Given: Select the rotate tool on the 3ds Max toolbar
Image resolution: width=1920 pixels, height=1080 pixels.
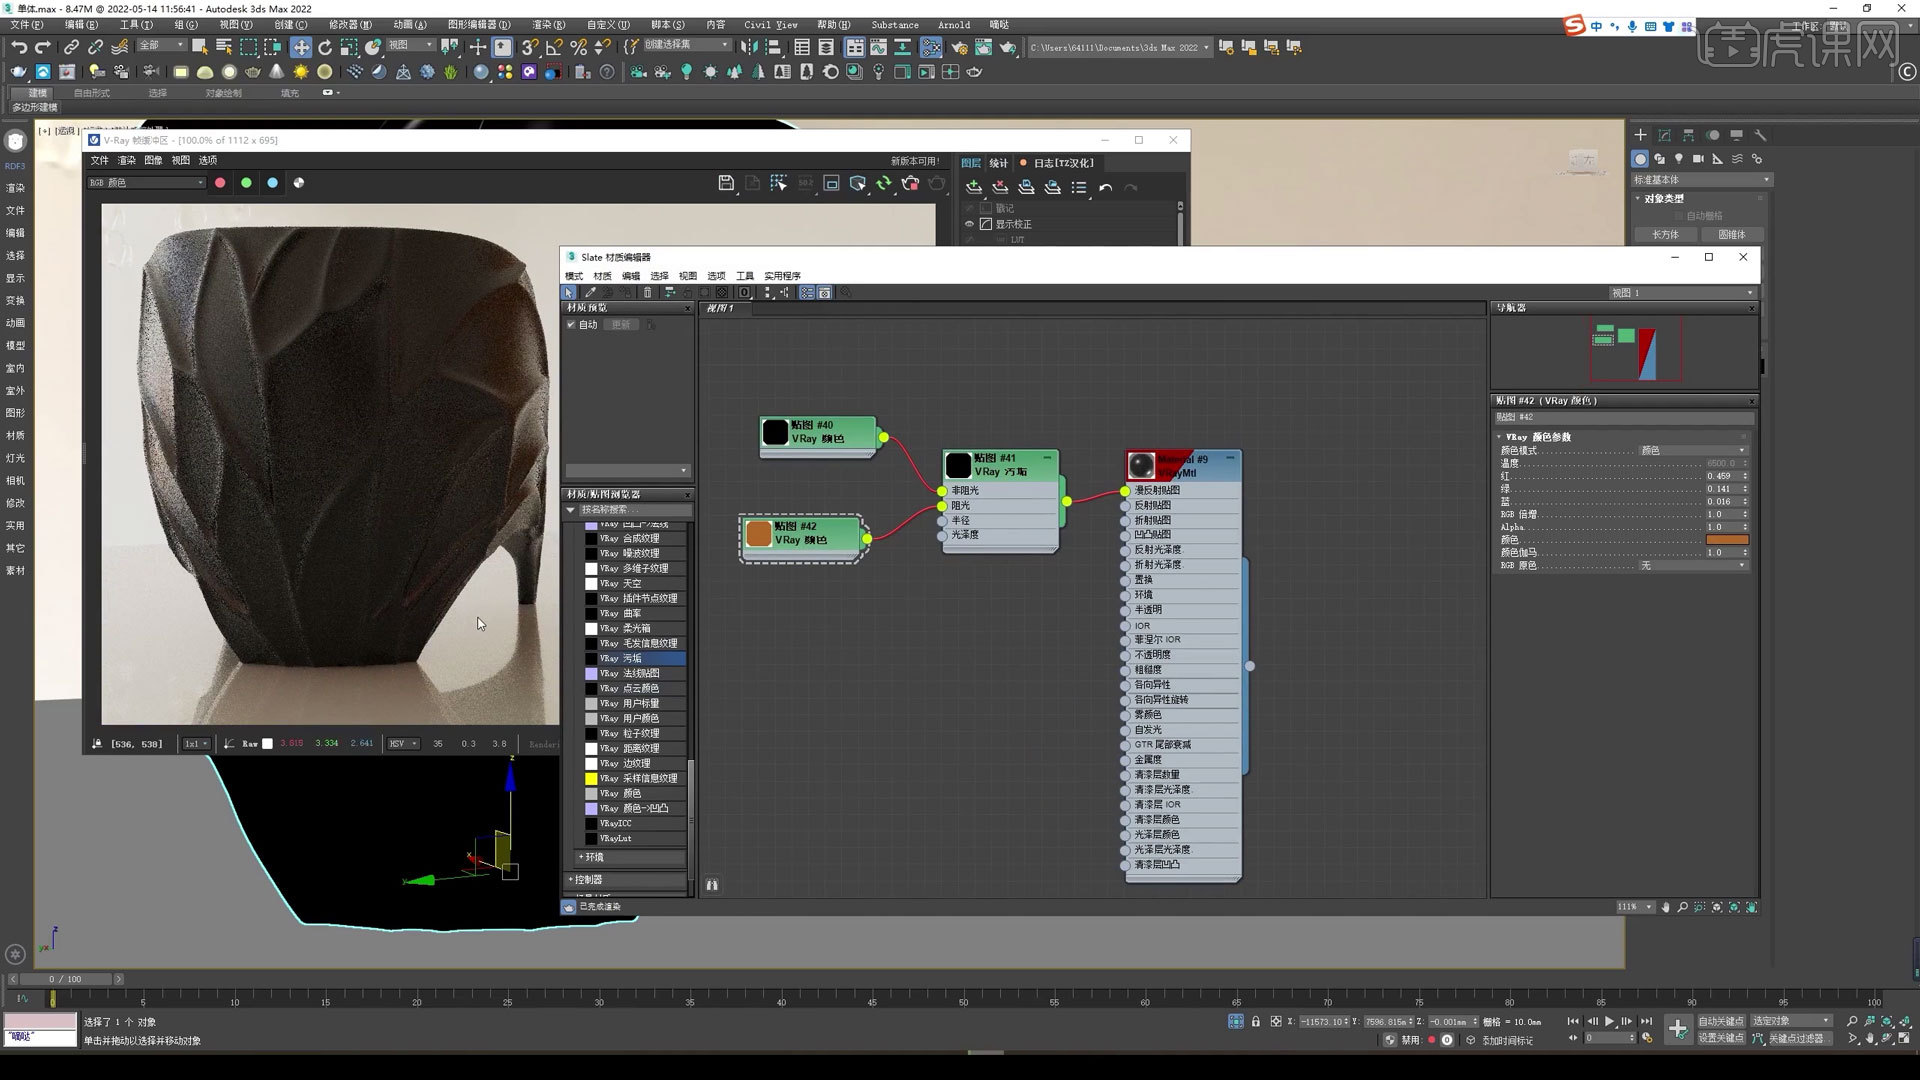Looking at the screenshot, I should click(324, 46).
